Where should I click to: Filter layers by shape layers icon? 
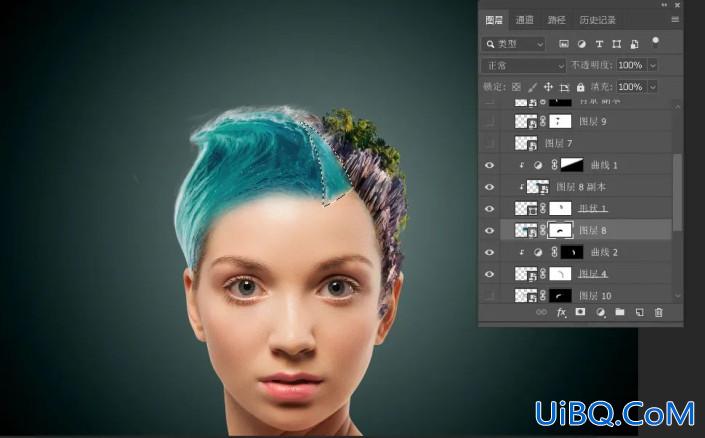pos(616,44)
